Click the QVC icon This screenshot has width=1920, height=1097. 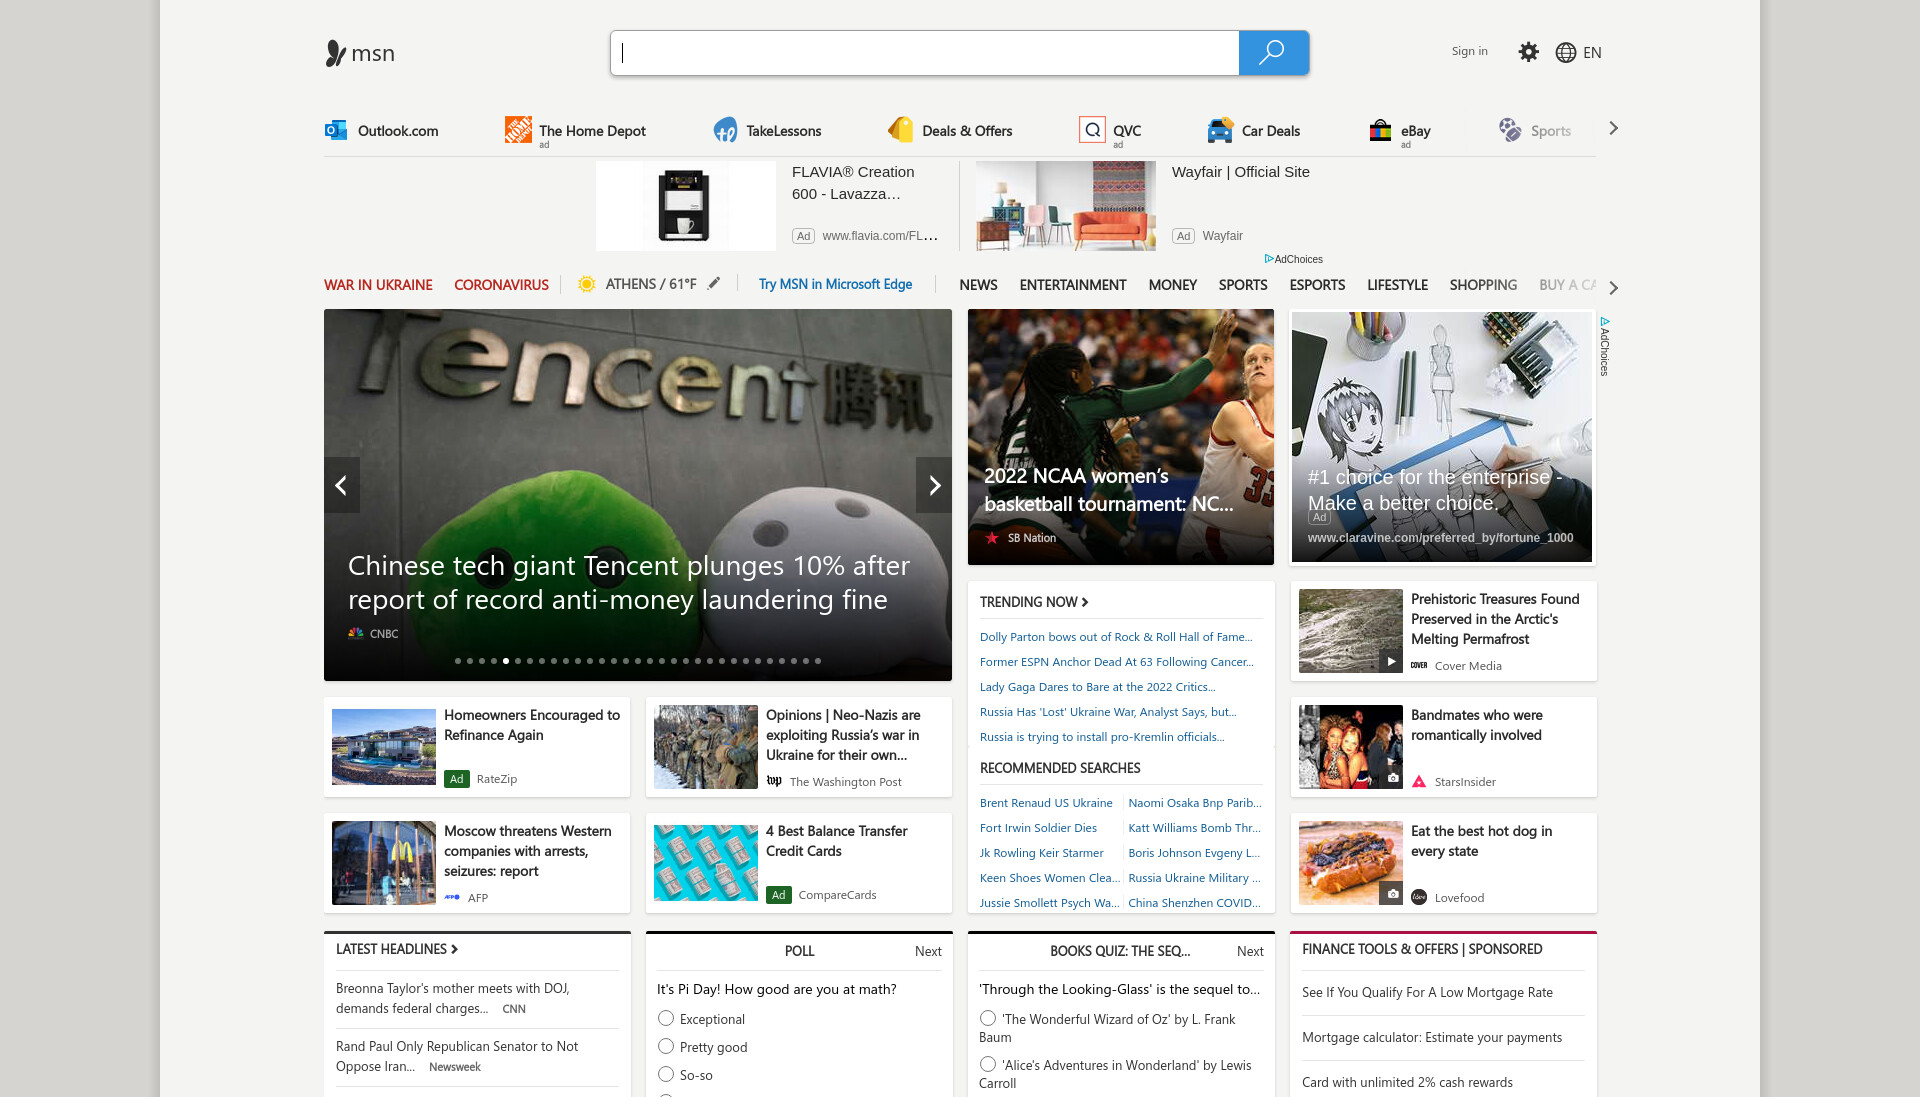(x=1092, y=129)
